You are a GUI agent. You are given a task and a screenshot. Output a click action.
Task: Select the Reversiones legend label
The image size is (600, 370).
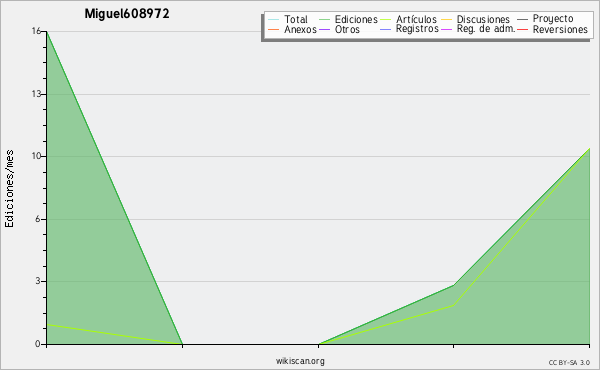tap(560, 29)
